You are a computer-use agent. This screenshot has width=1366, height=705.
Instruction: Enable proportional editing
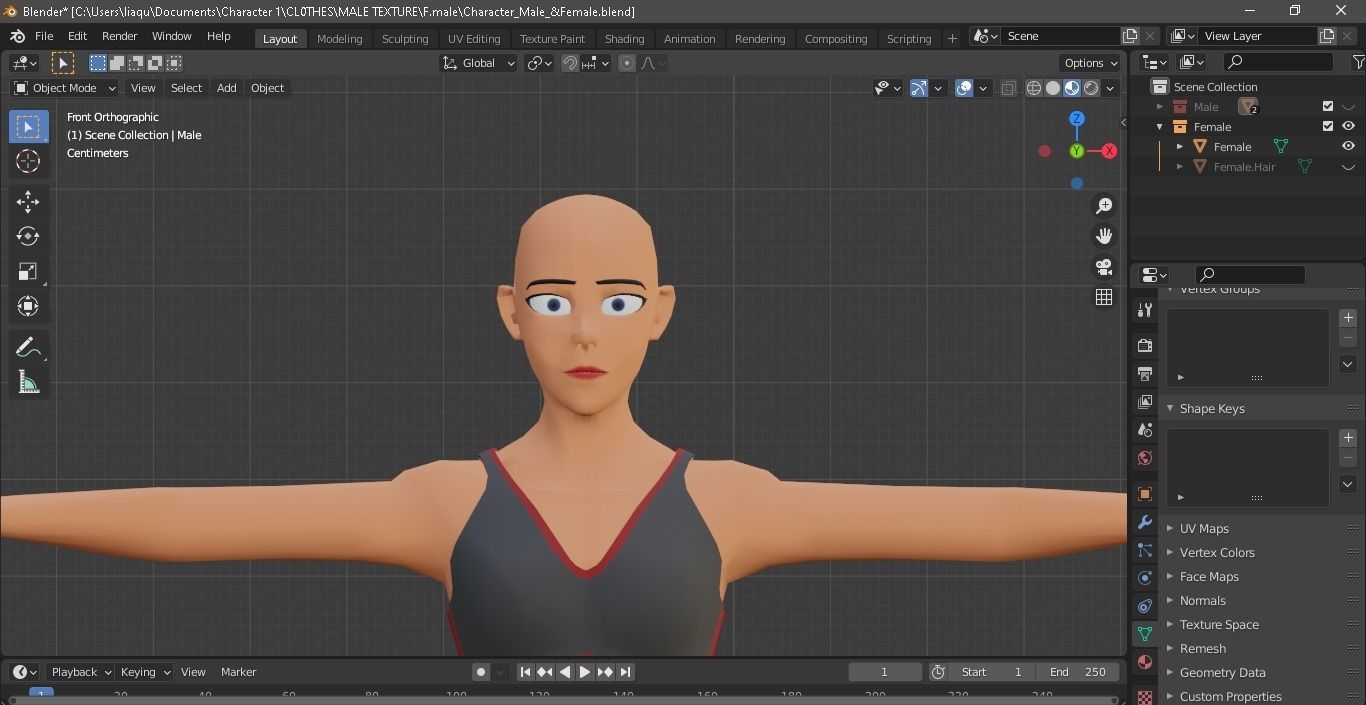[x=627, y=63]
